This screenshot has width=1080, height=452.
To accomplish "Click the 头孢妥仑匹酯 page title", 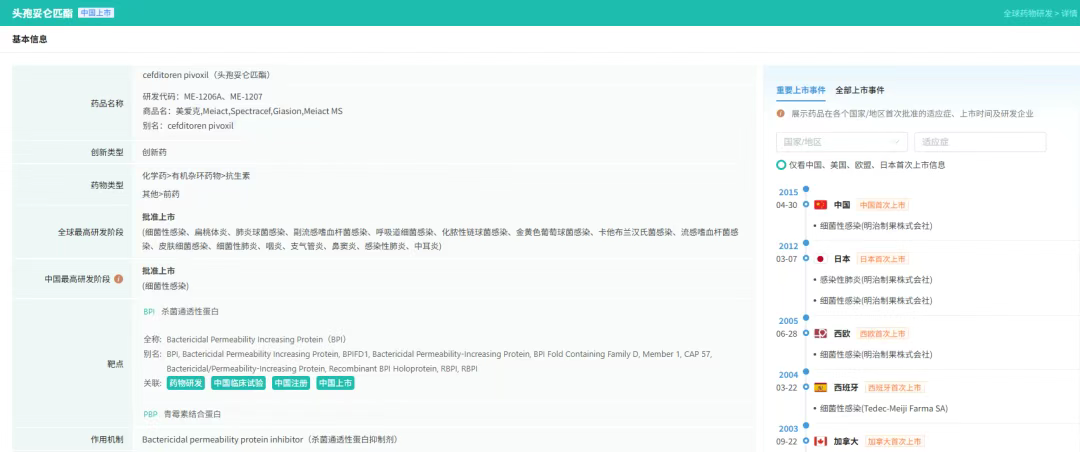I will coord(43,13).
